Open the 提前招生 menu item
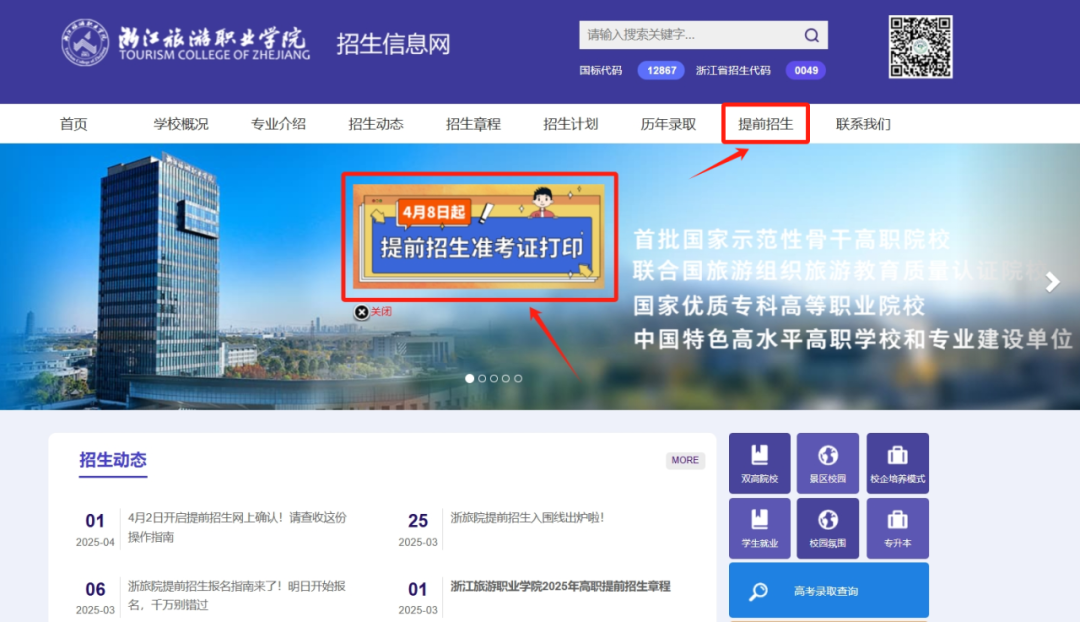The height and width of the screenshot is (622, 1080). point(765,124)
